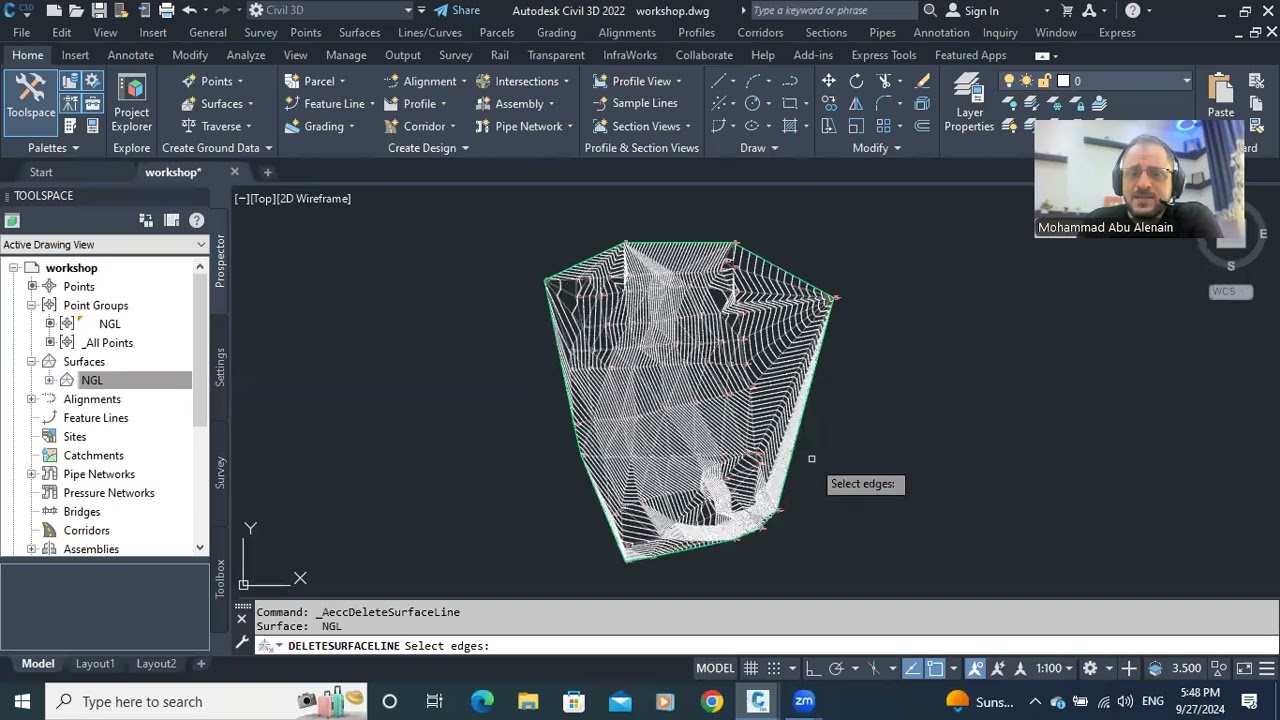Click the layer 0 color swatch

point(1063,81)
